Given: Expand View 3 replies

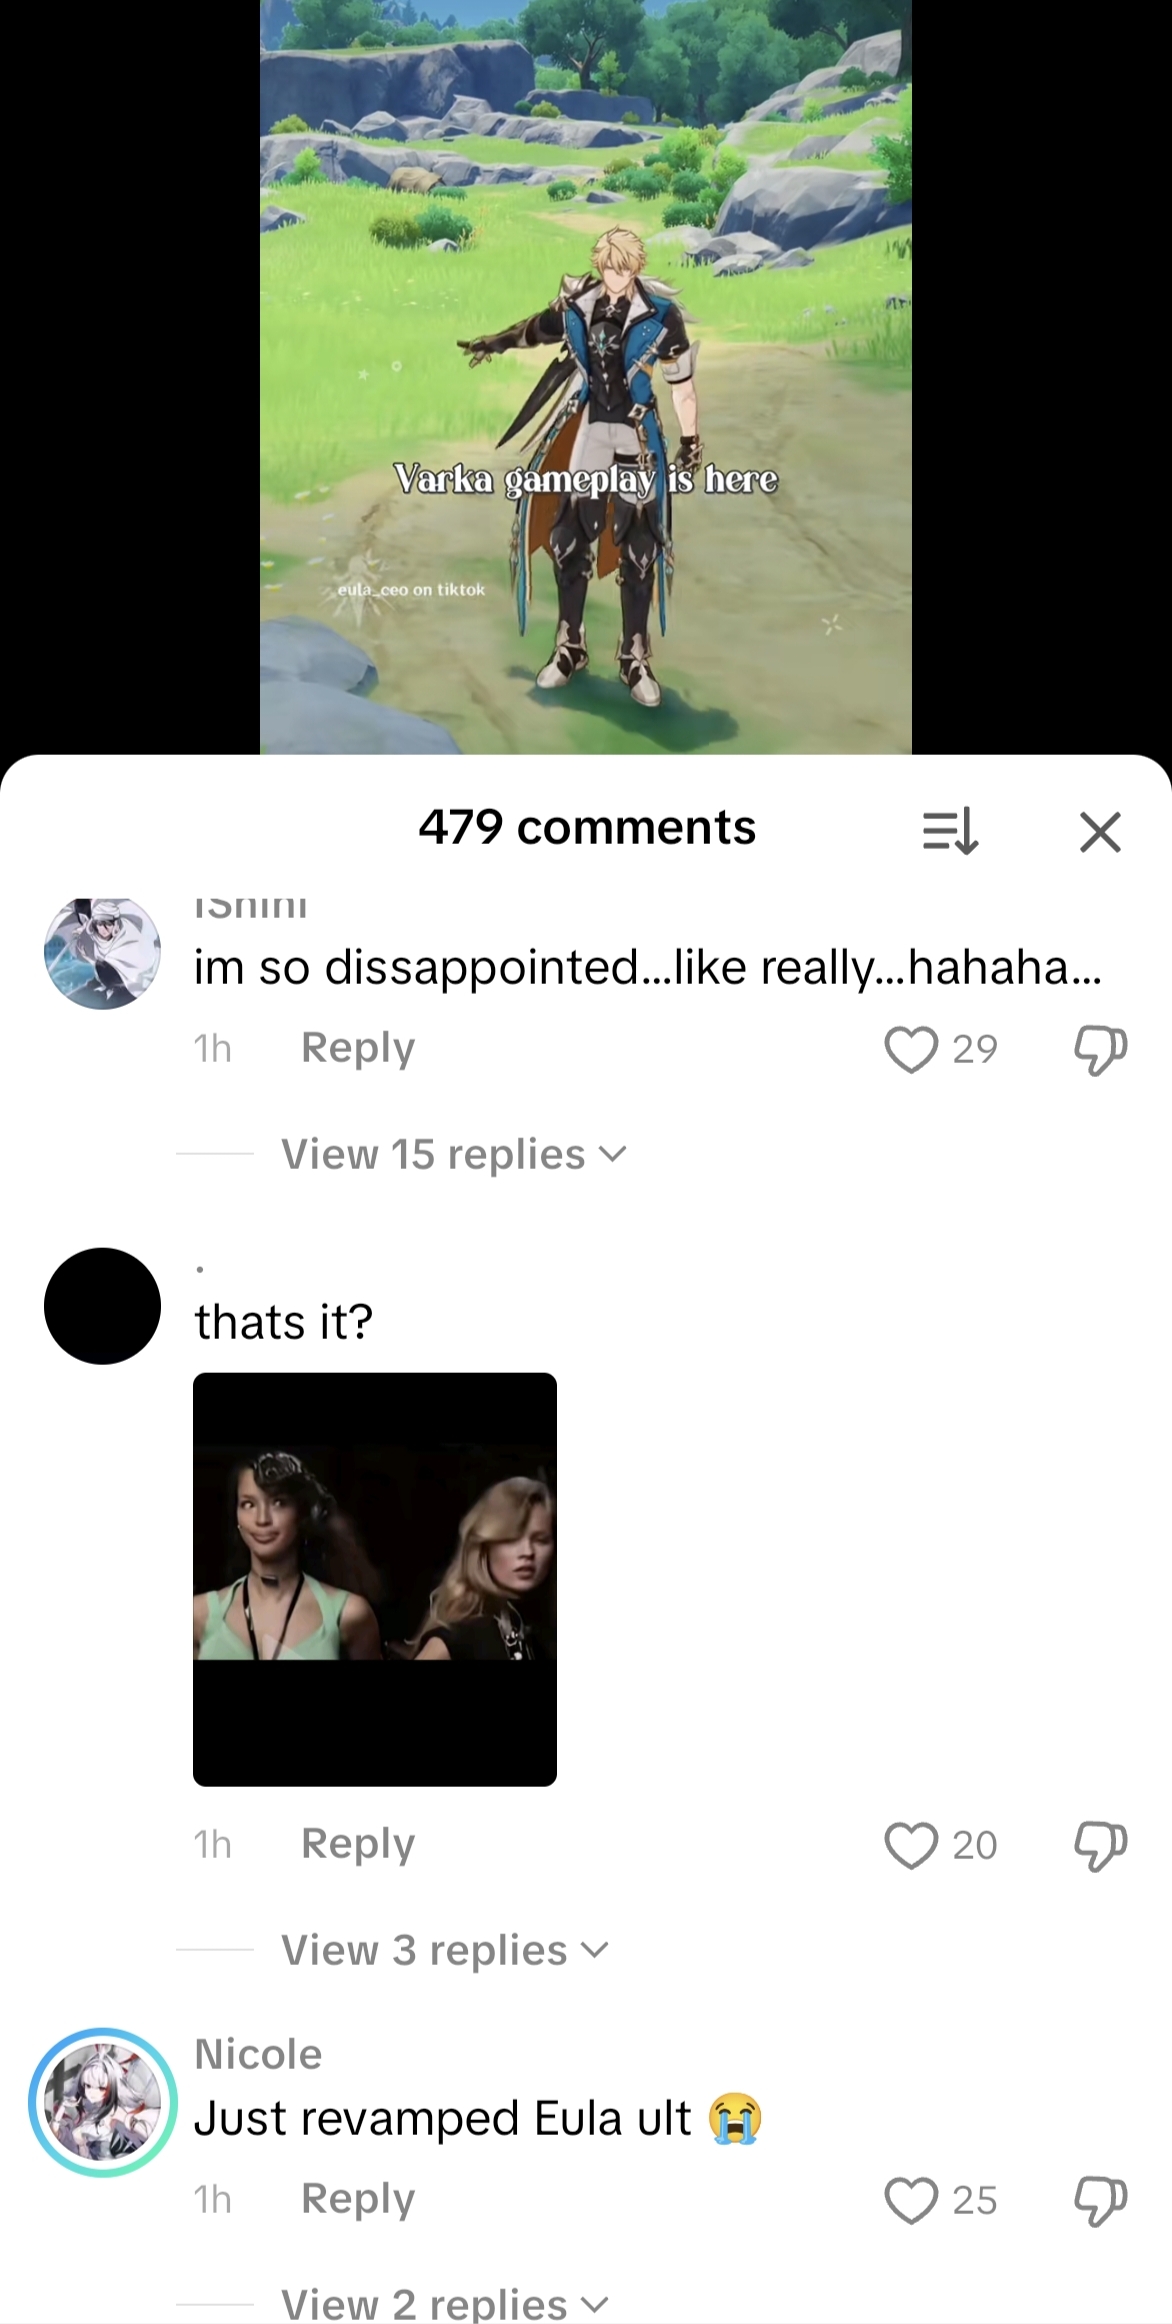Looking at the screenshot, I should [x=444, y=1950].
